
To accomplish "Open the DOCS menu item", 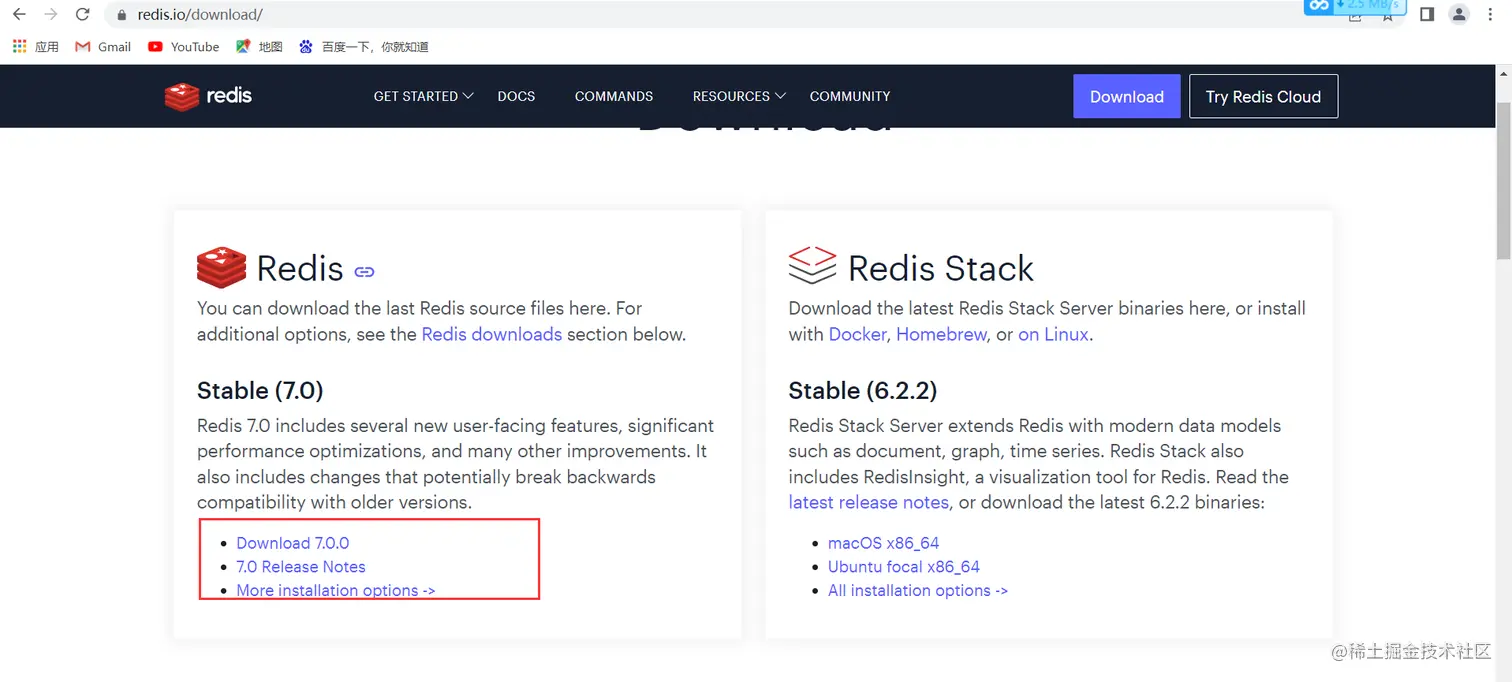I will pyautogui.click(x=516, y=96).
